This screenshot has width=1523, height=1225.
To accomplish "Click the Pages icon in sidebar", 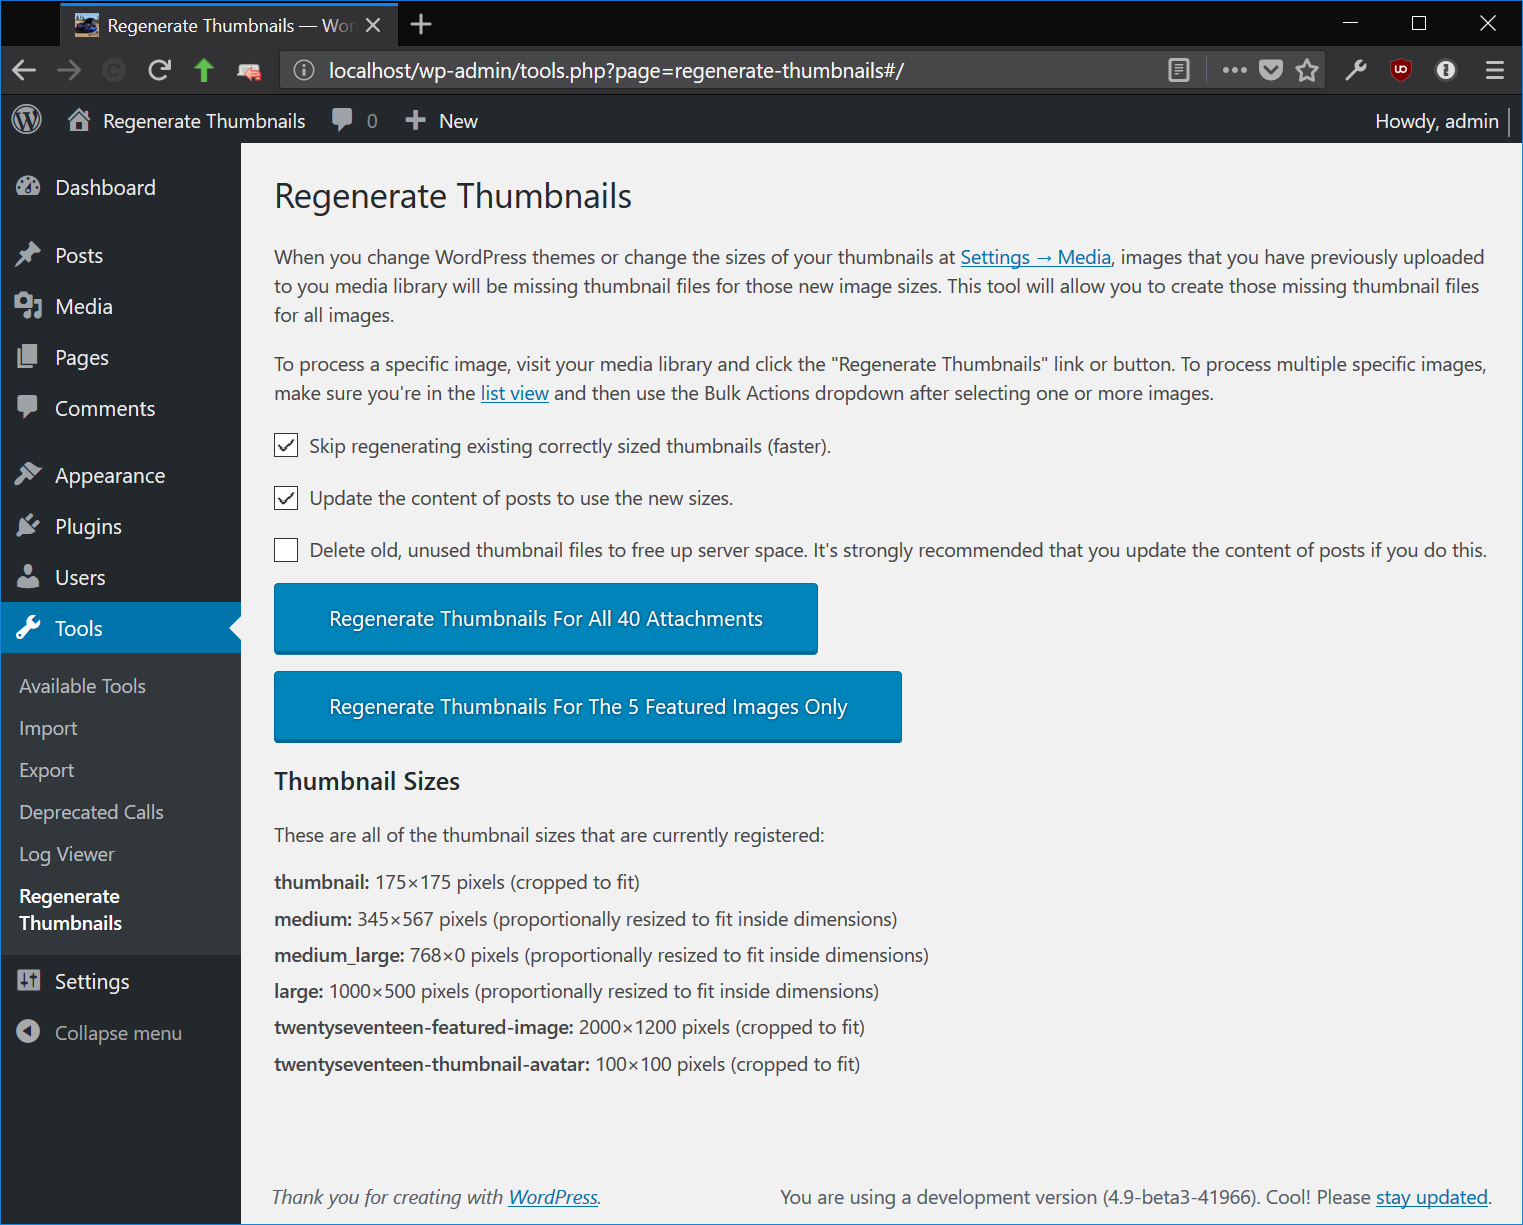I will pos(28,357).
